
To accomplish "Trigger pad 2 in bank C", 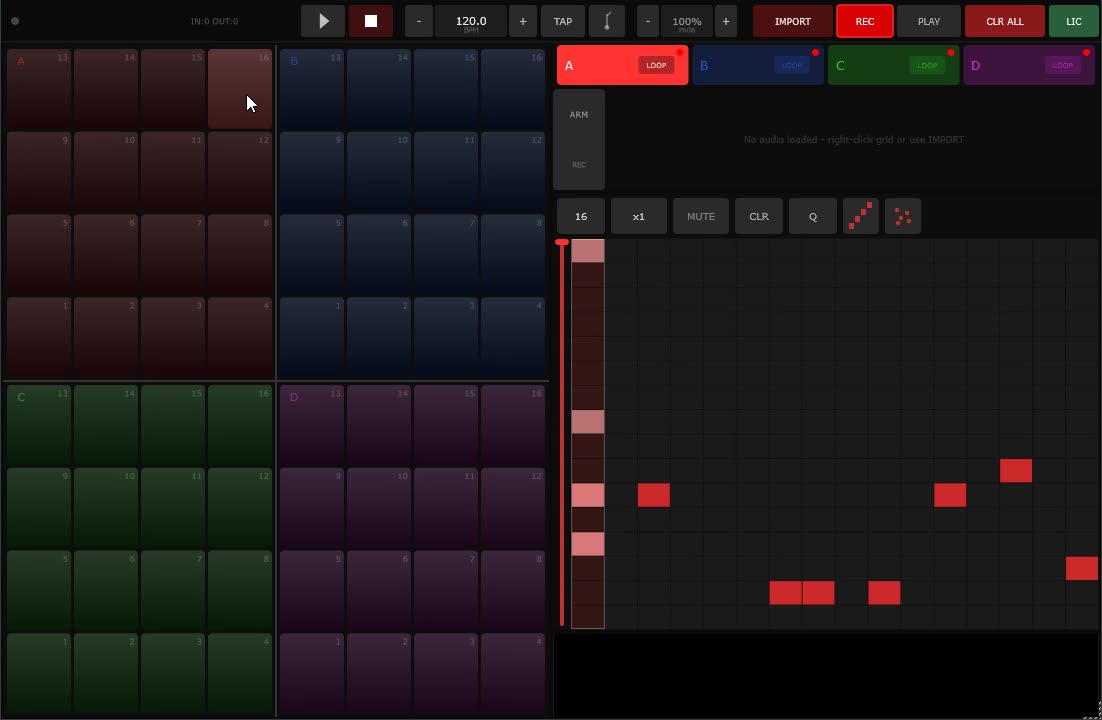I will (x=105, y=673).
